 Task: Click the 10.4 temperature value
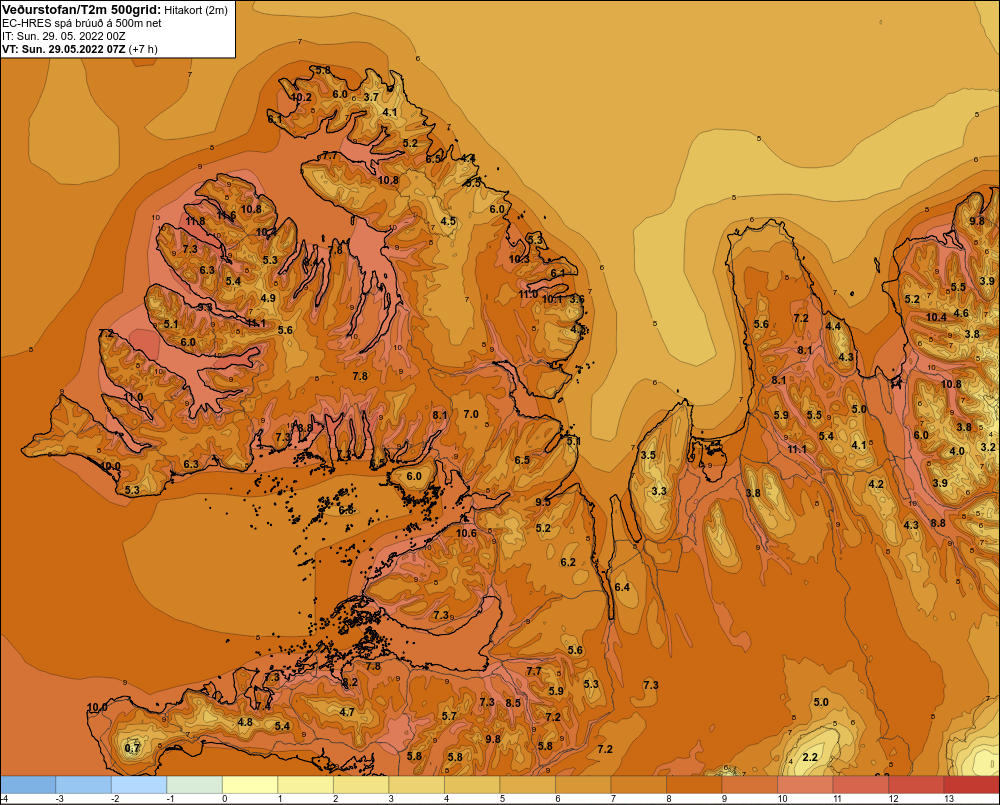(x=936, y=317)
